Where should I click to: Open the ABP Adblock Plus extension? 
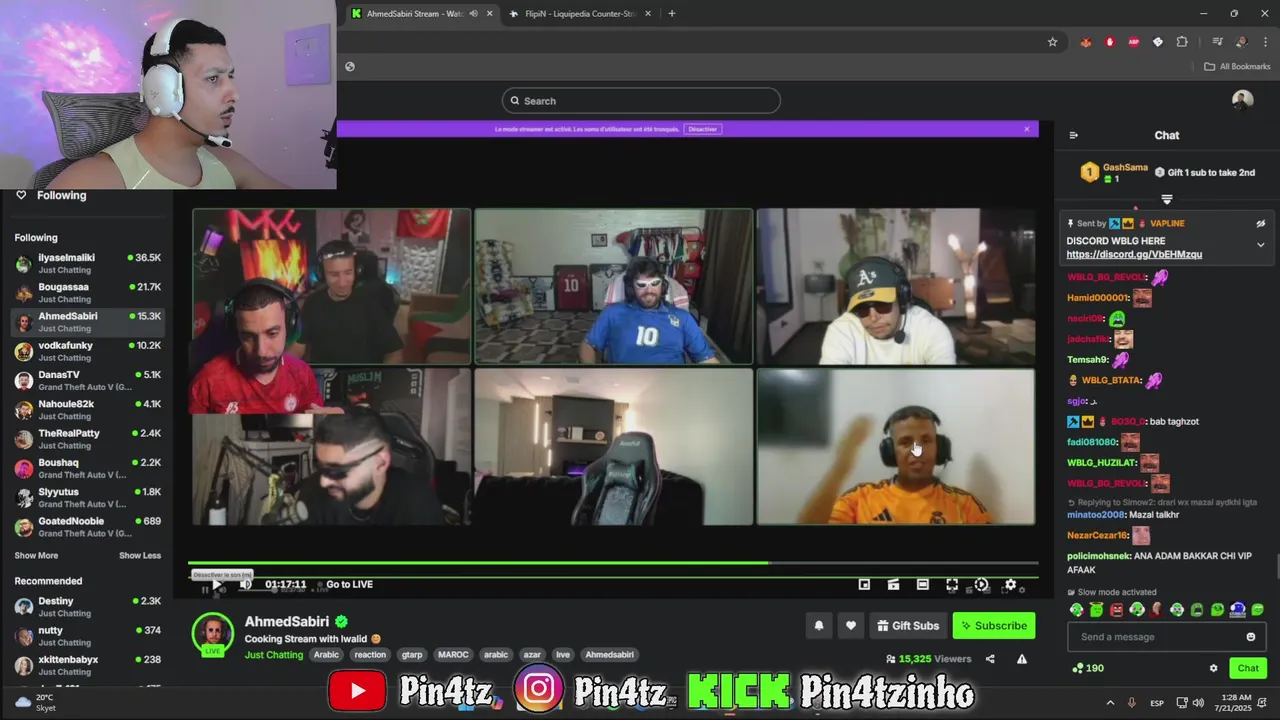pyautogui.click(x=1134, y=42)
